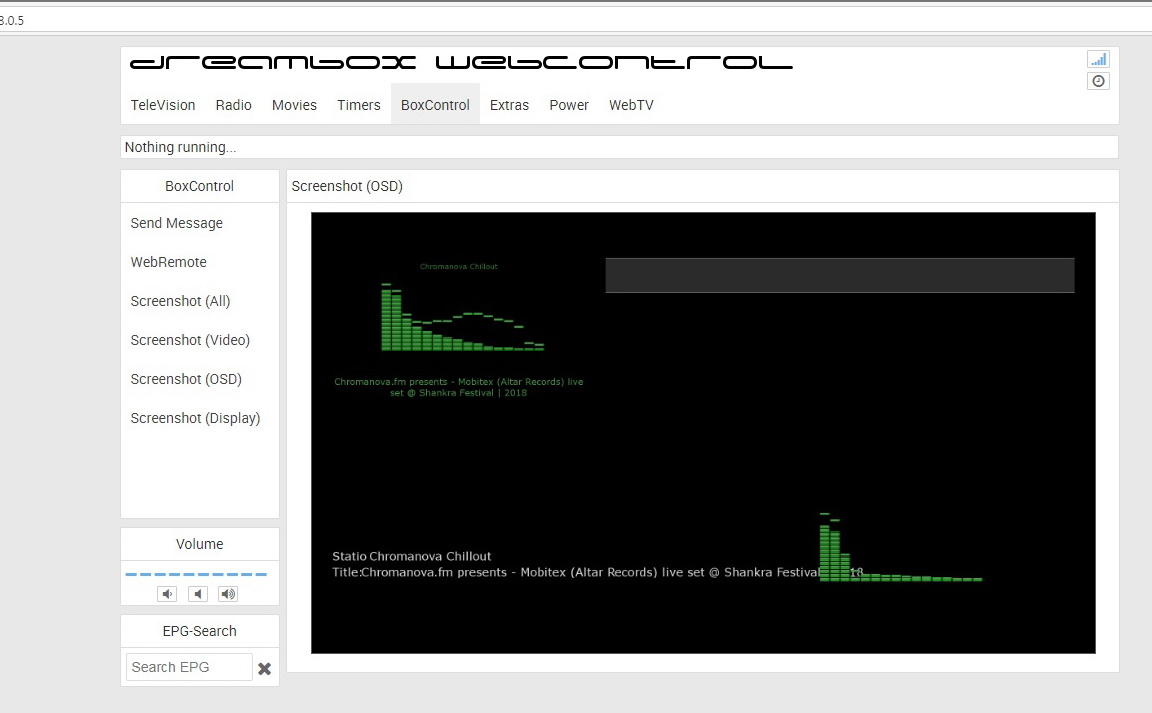This screenshot has height=713, width=1152.
Task: Set volume on the dashed volume bar
Action: pos(196,574)
